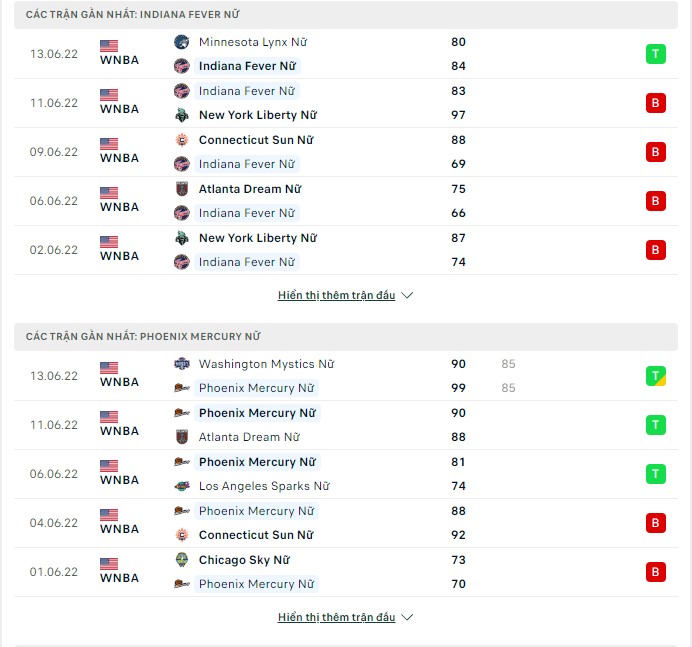
Task: Click the Minnesota Lynx team logo
Action: click(x=181, y=42)
